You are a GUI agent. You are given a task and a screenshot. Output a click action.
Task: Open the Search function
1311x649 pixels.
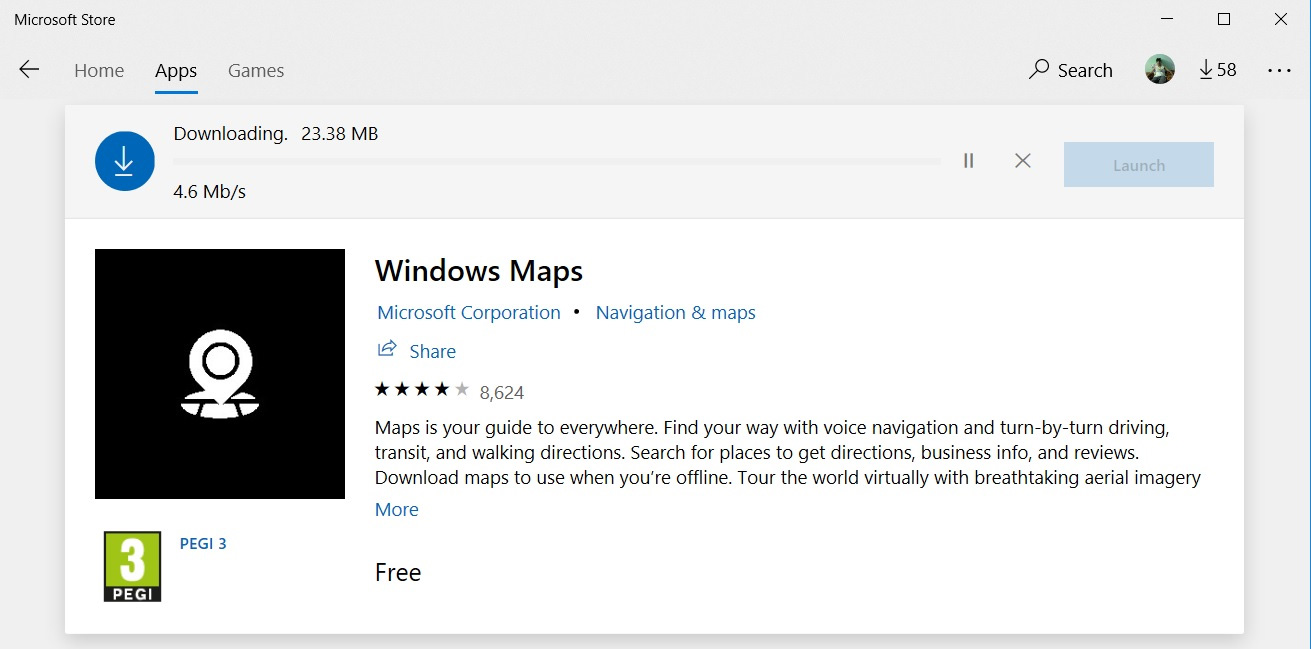point(1070,70)
